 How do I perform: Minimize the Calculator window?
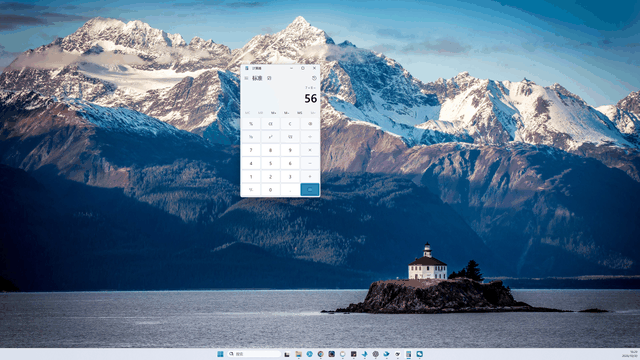[291, 68]
